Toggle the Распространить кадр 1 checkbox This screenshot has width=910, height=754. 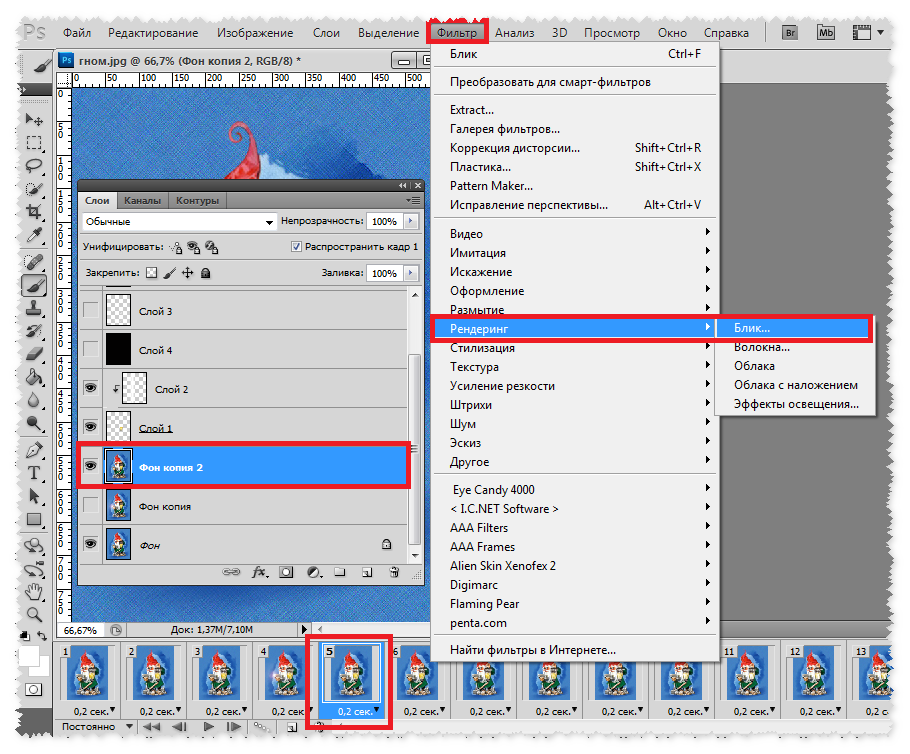(x=296, y=247)
